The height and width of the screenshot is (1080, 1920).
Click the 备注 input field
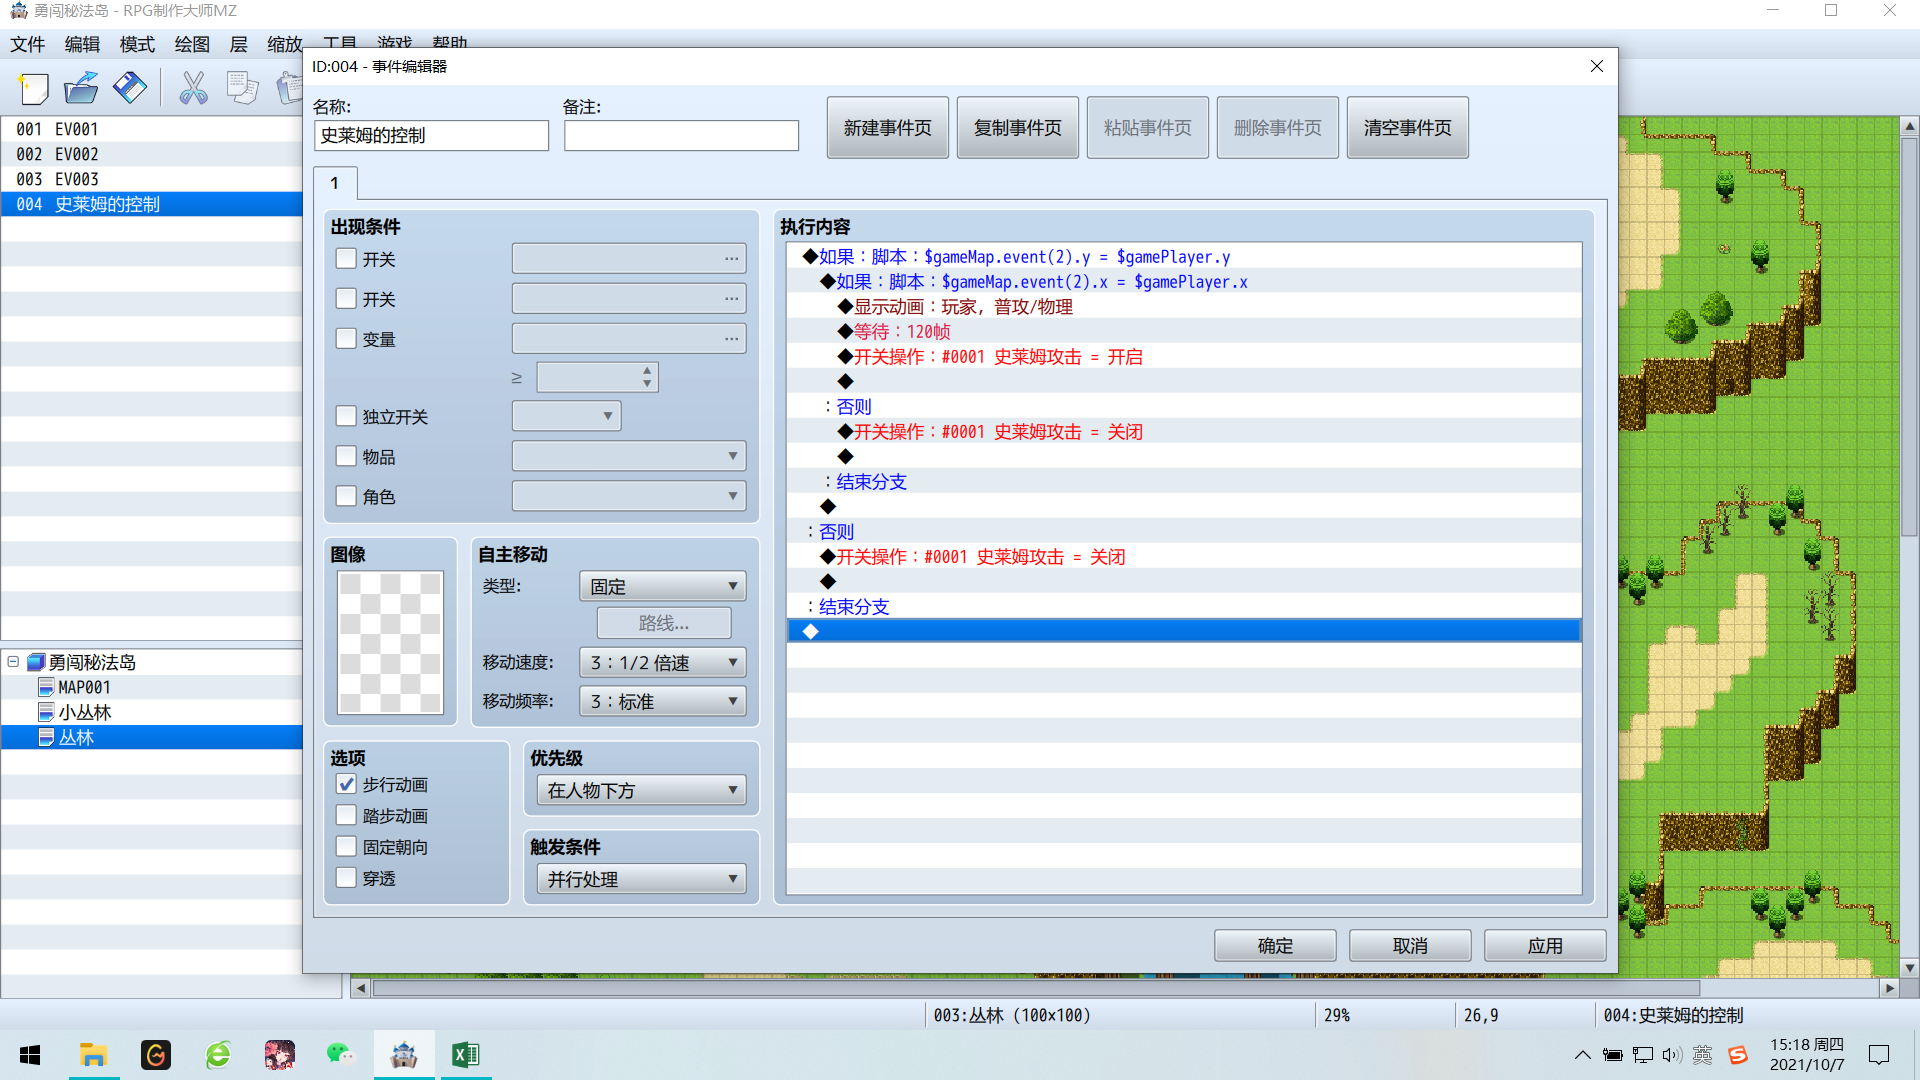(681, 135)
